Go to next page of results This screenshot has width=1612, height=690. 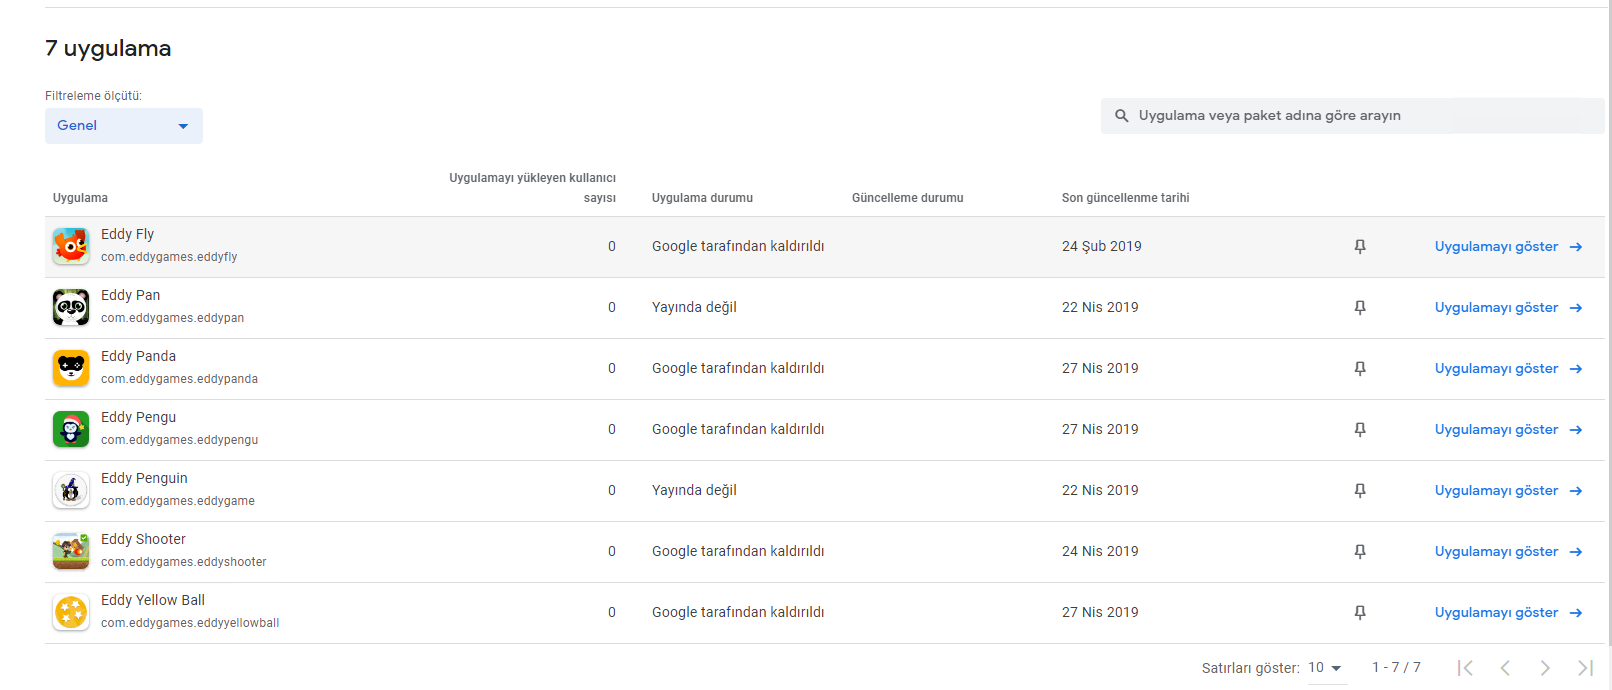pos(1545,668)
